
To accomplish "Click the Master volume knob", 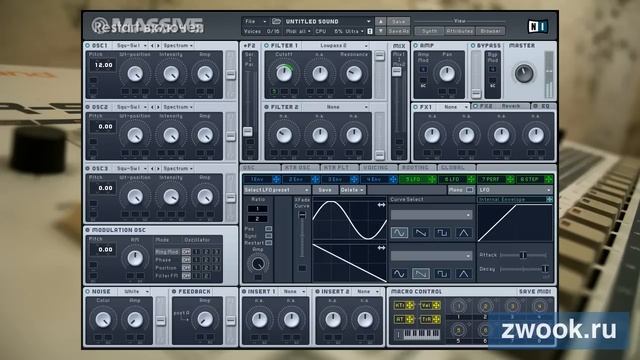I will (x=524, y=73).
